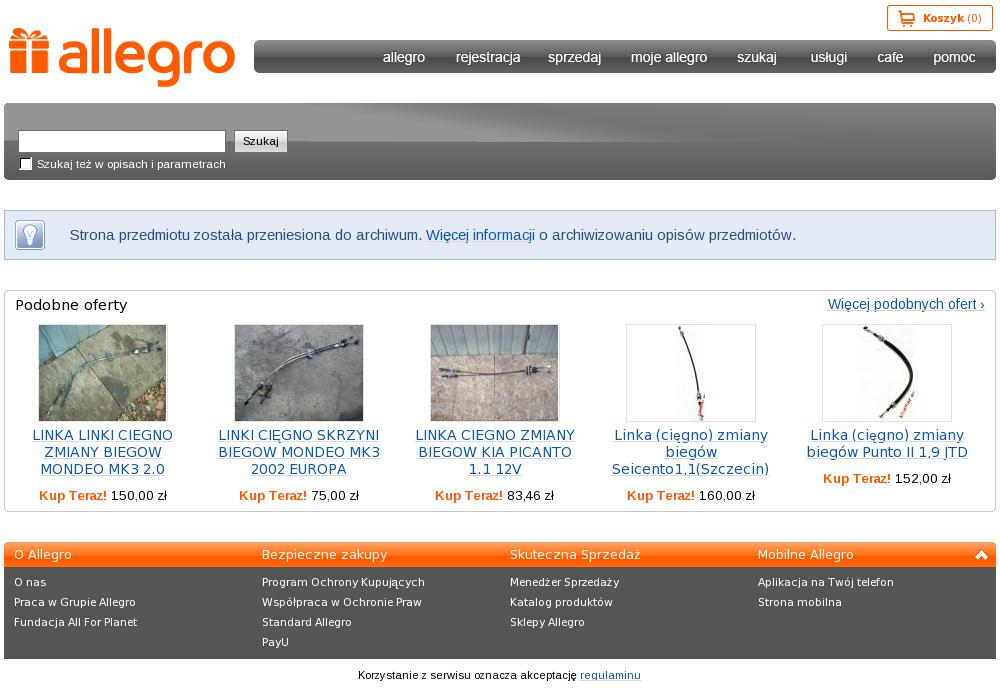Open 'LINKA LINKI CIEGNO ZMIANY BIEGOW MONDEO MK3 2.0' offer
The width and height of the screenshot is (1000, 695).
(x=103, y=452)
